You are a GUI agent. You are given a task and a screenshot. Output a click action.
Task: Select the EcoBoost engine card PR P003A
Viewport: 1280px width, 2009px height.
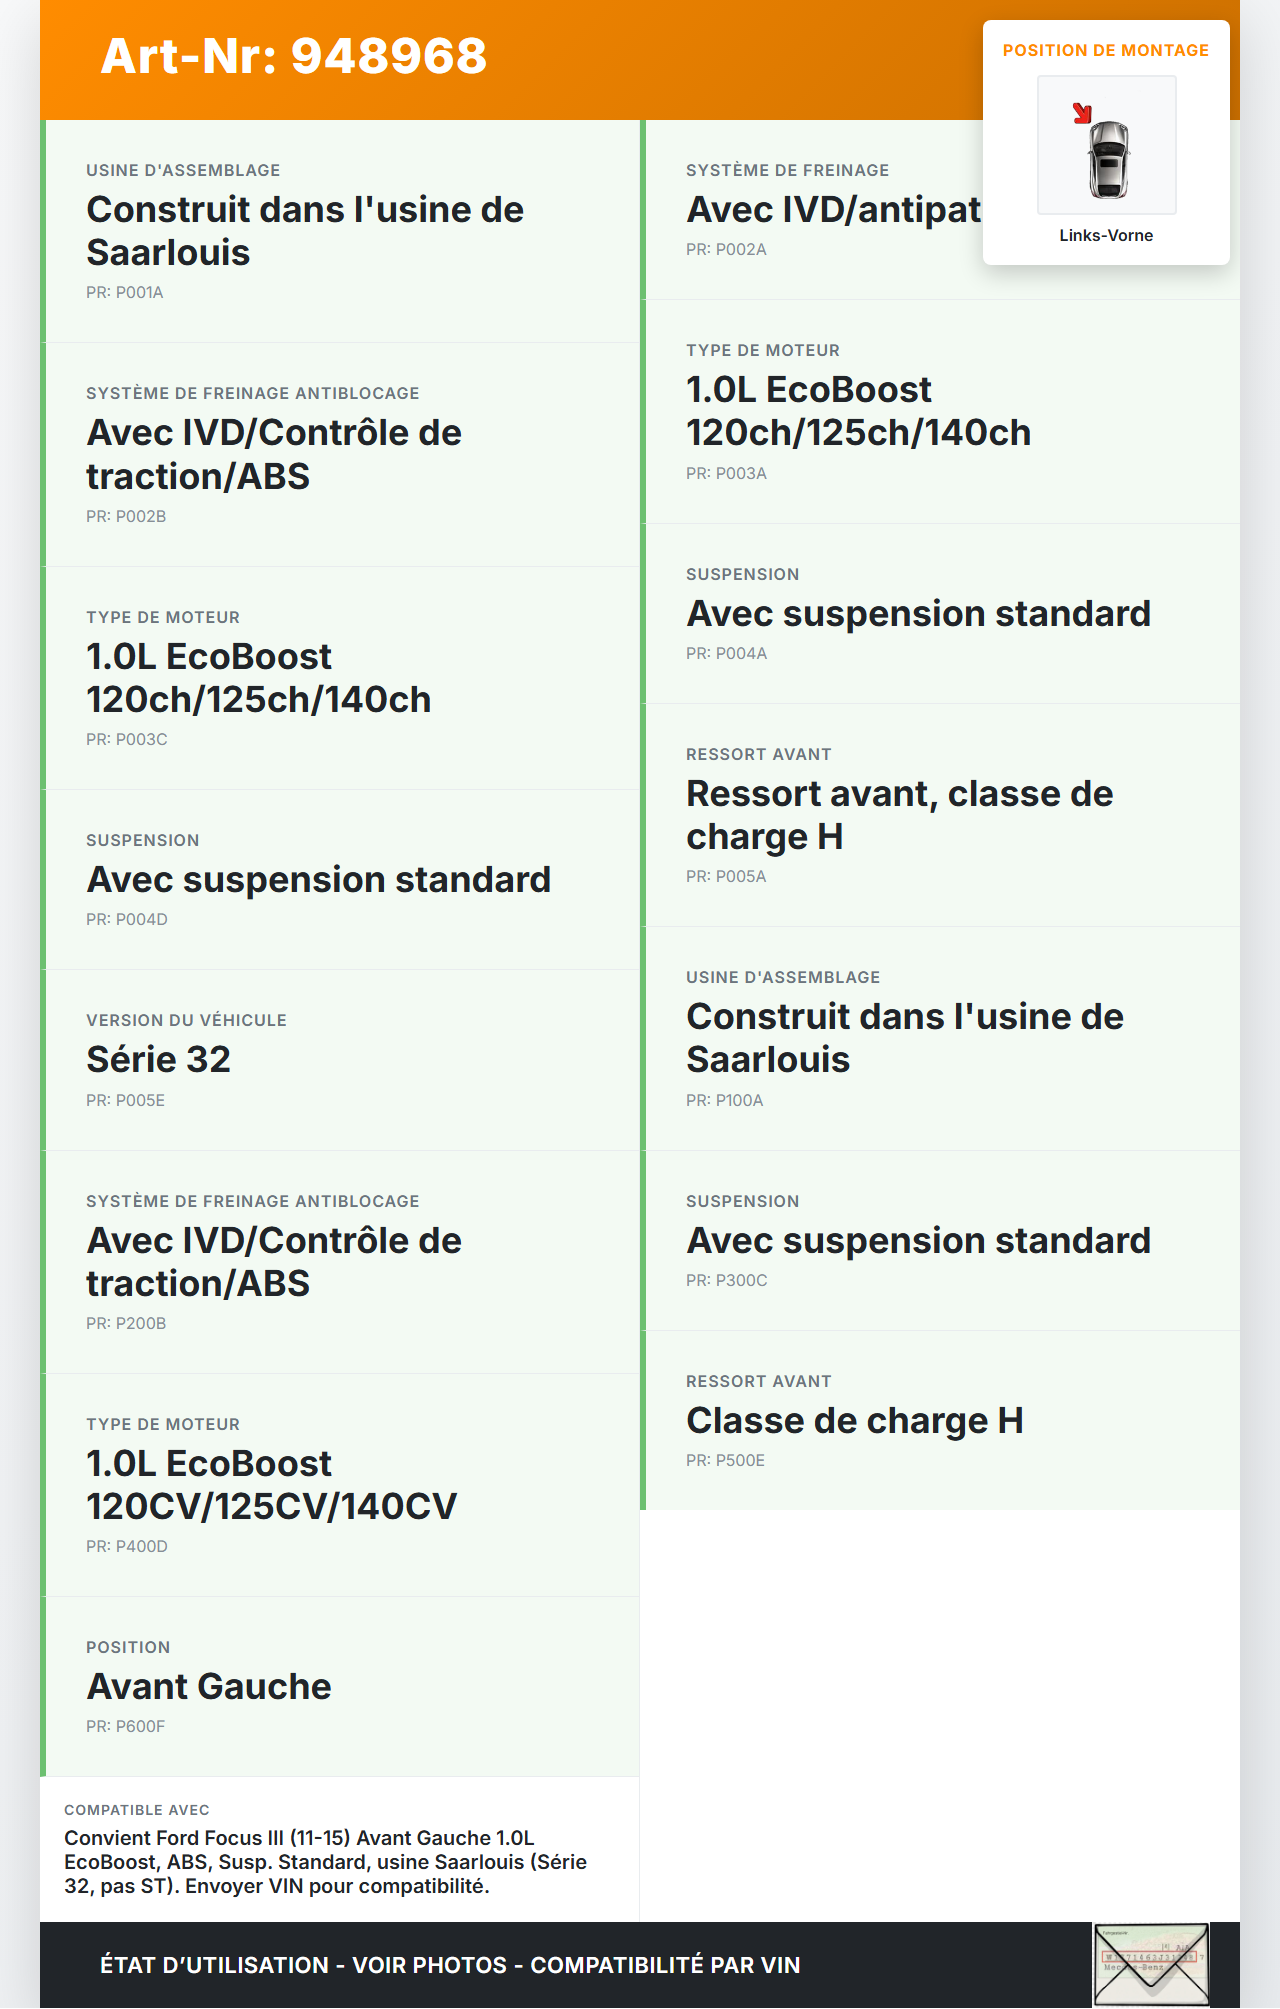pos(940,412)
